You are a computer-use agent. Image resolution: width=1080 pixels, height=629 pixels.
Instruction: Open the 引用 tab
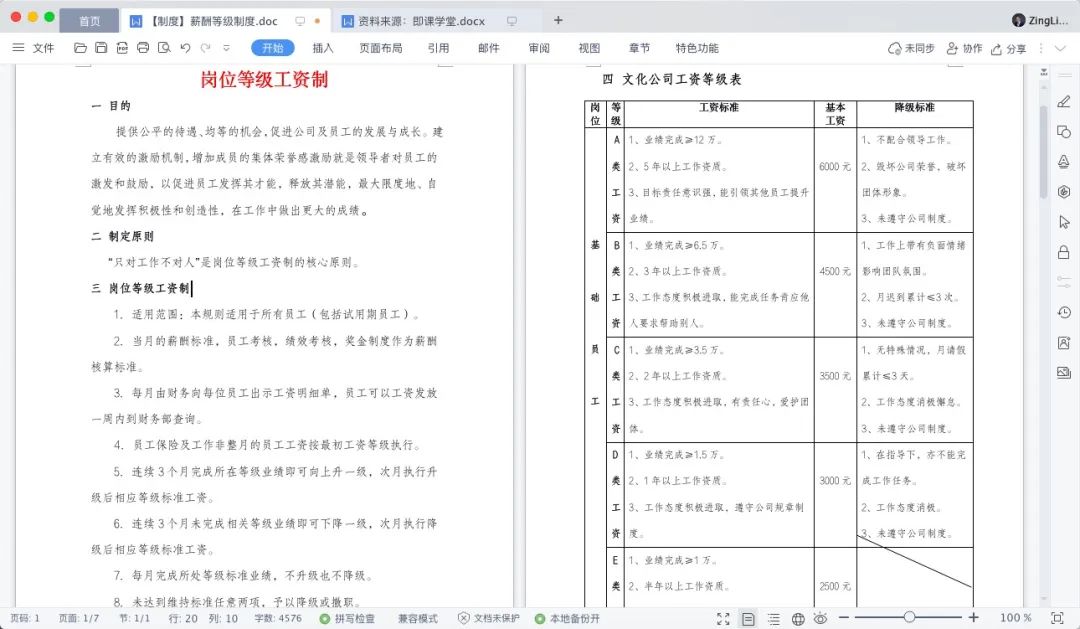(x=438, y=48)
